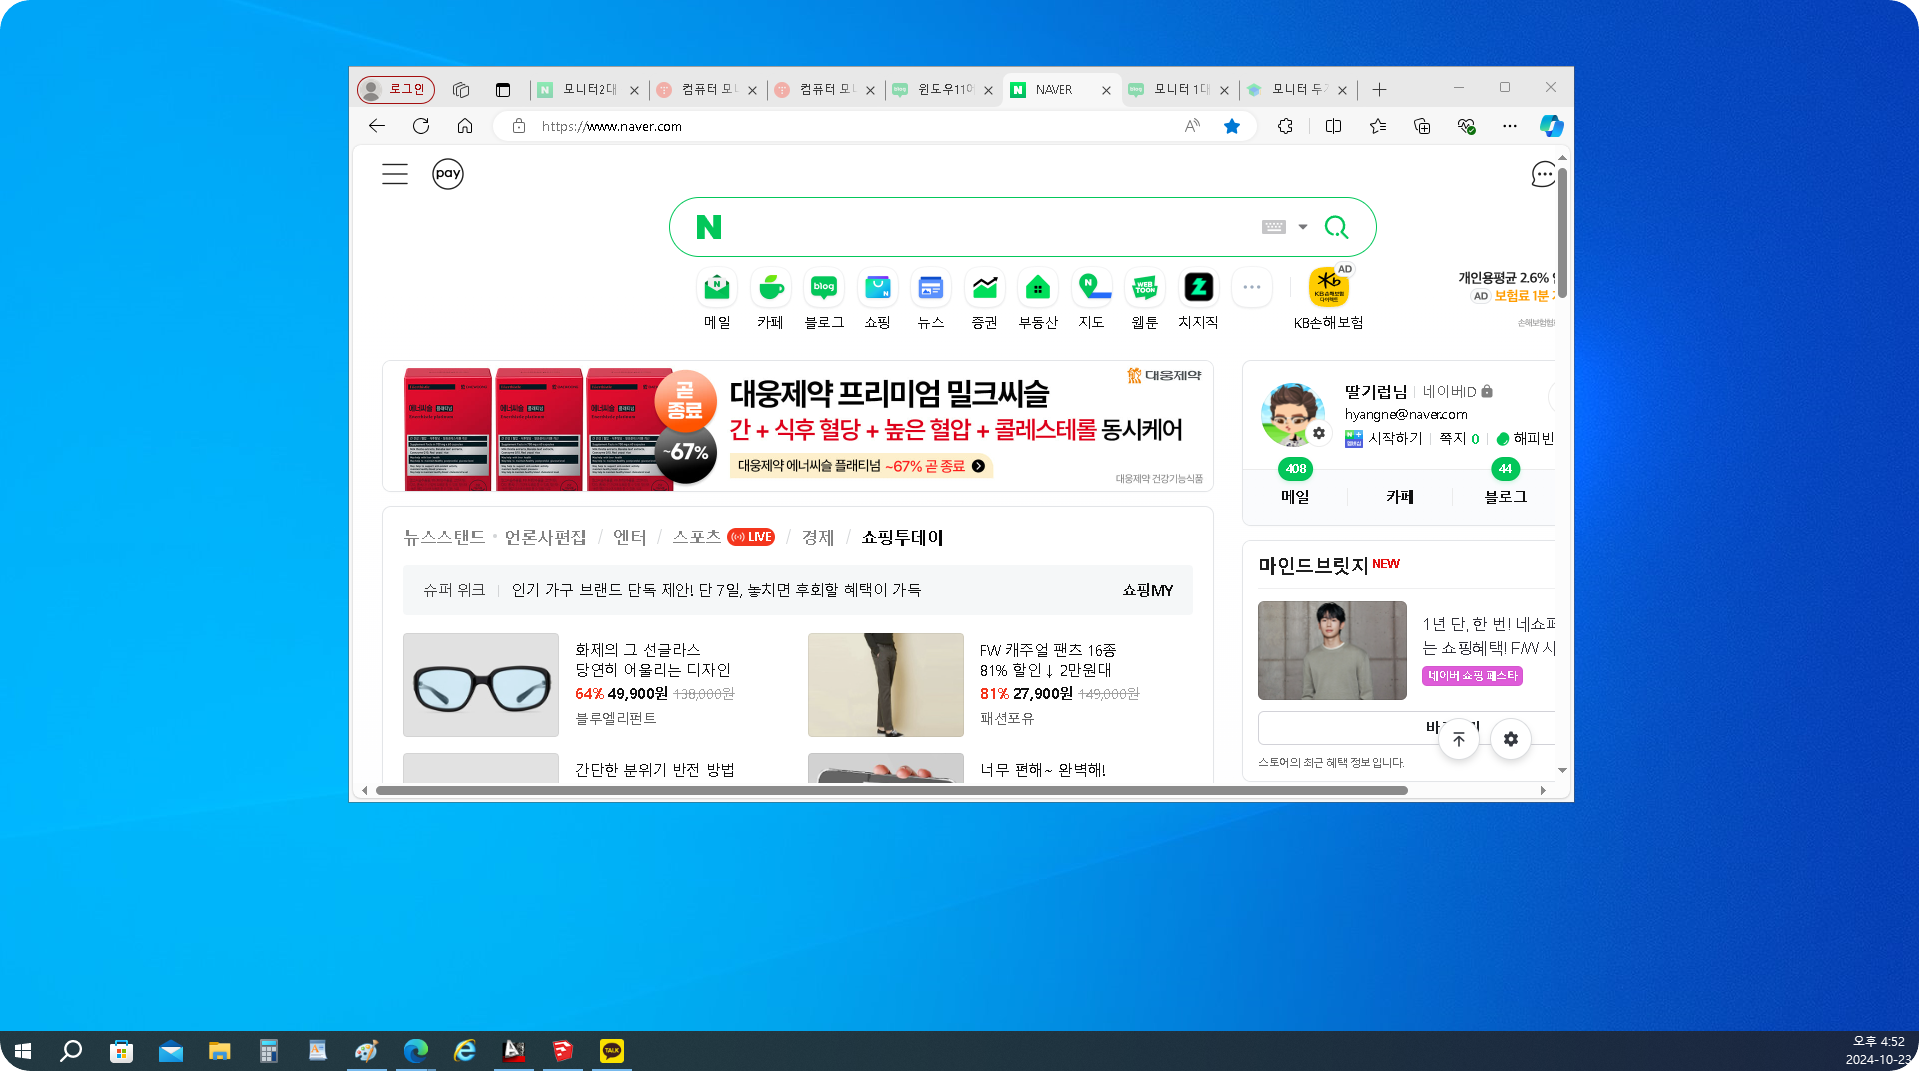Open the vertical tabs tab actions menu
The width and height of the screenshot is (1919, 1071).
[x=503, y=90]
